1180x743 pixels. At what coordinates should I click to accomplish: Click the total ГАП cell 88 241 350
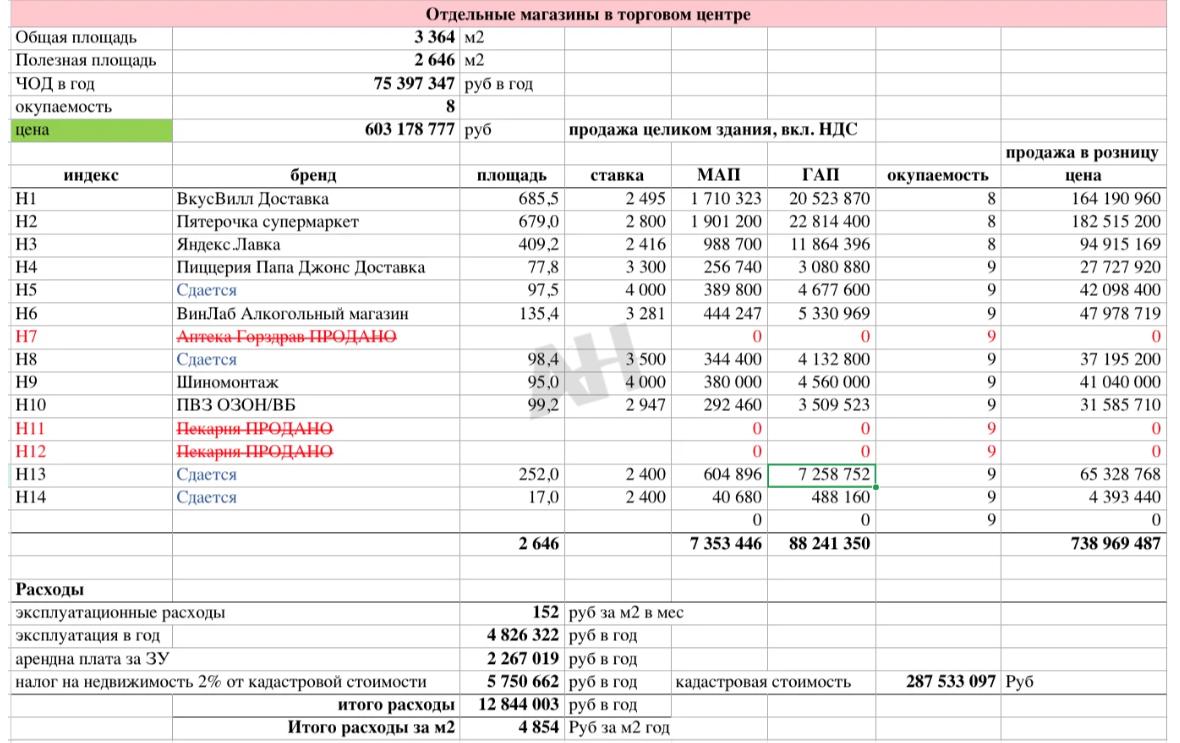click(x=821, y=544)
